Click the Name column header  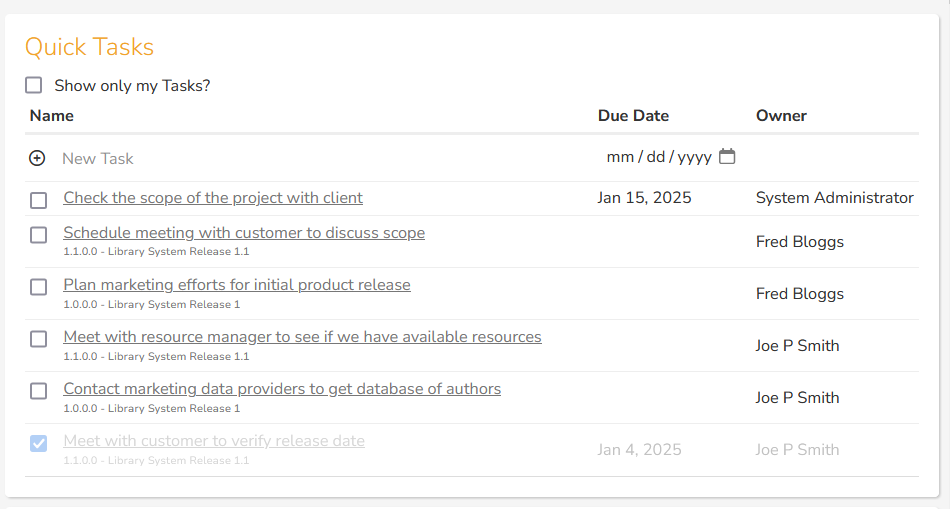pyautogui.click(x=52, y=116)
